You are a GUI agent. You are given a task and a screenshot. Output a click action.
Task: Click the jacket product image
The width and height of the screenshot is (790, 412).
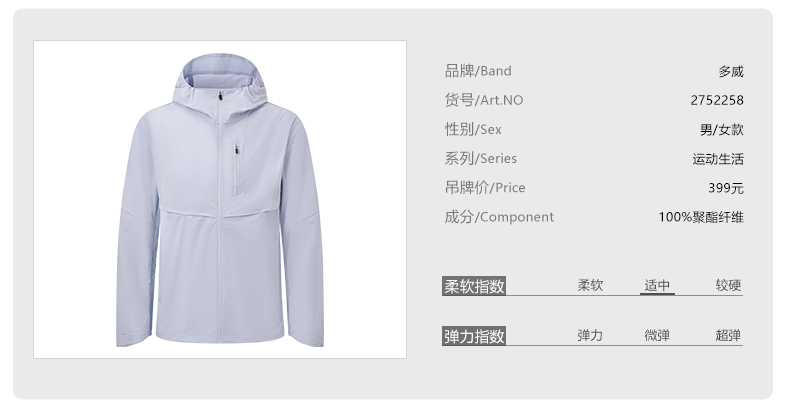[x=220, y=199]
